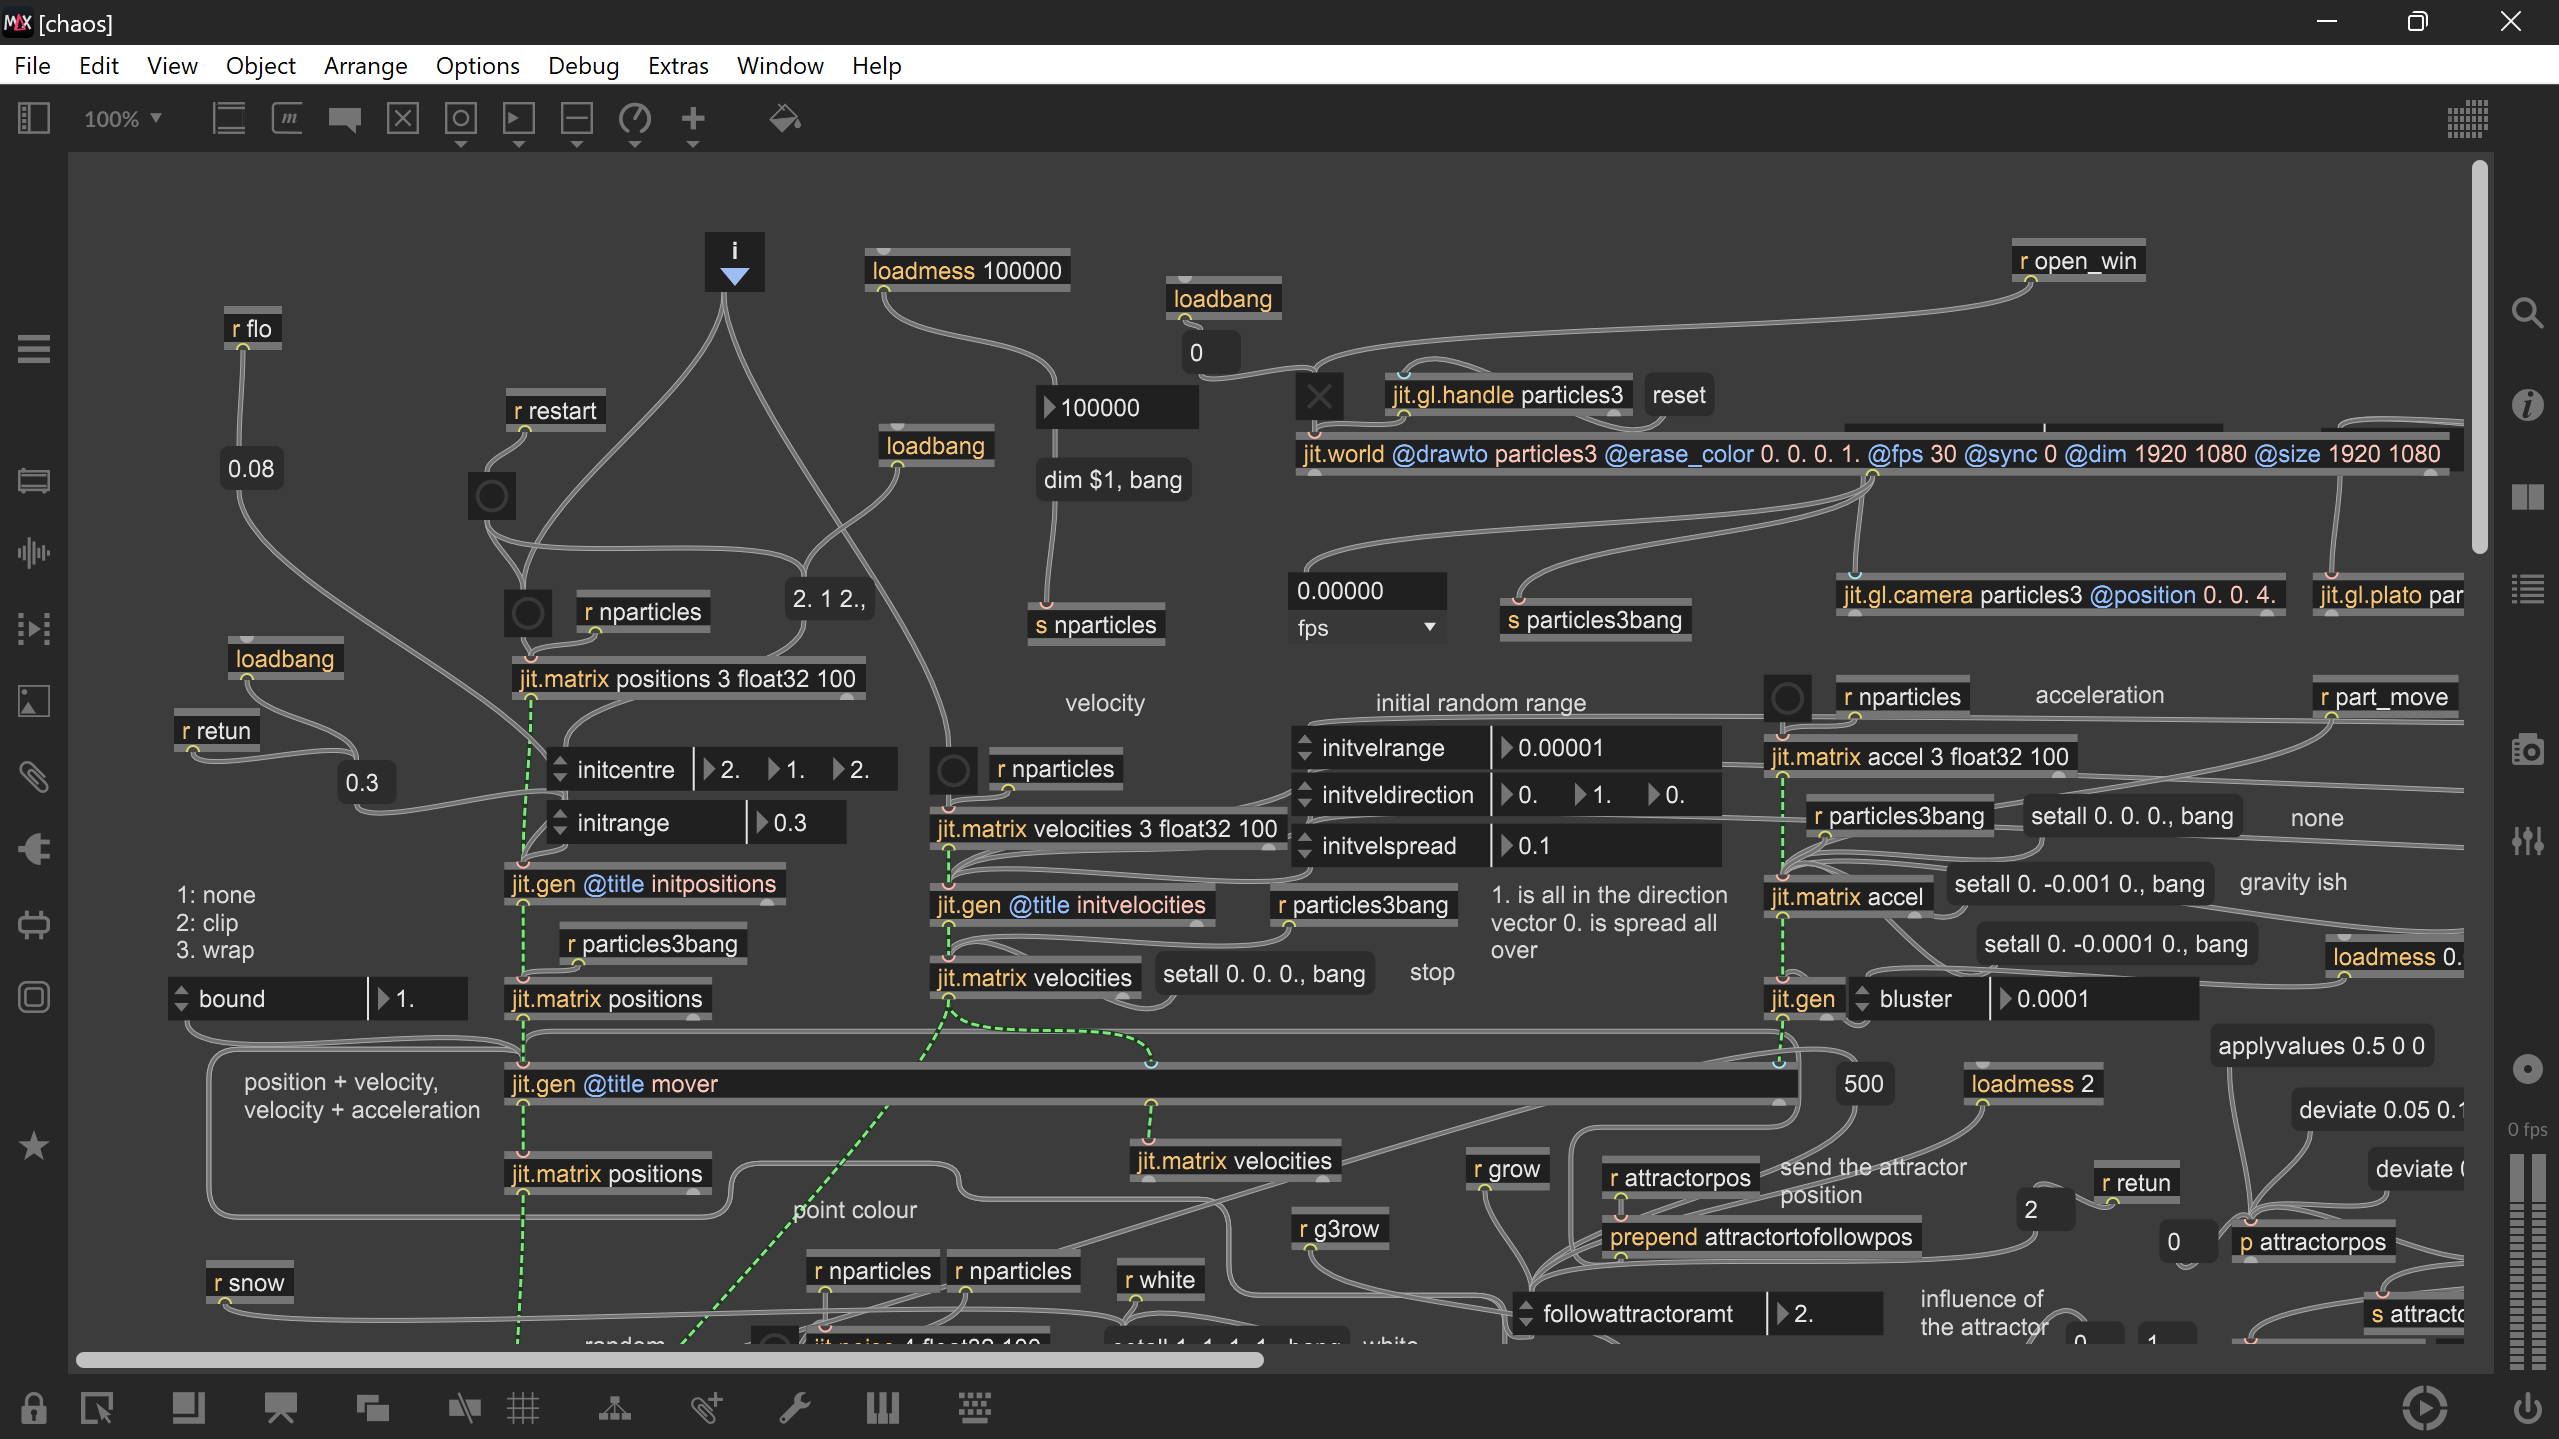Click the reset message box
The width and height of the screenshot is (2559, 1439).
click(1678, 395)
